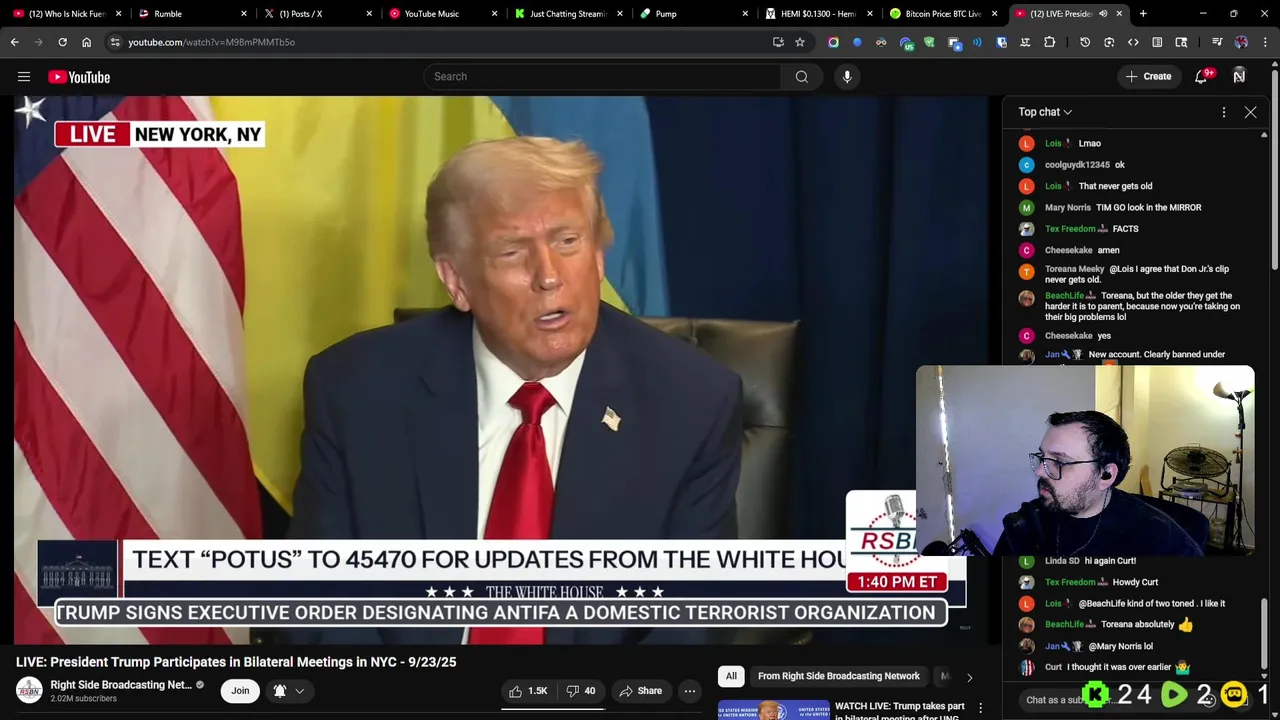Click the browser home button
This screenshot has width=1280, height=720.
86,42
